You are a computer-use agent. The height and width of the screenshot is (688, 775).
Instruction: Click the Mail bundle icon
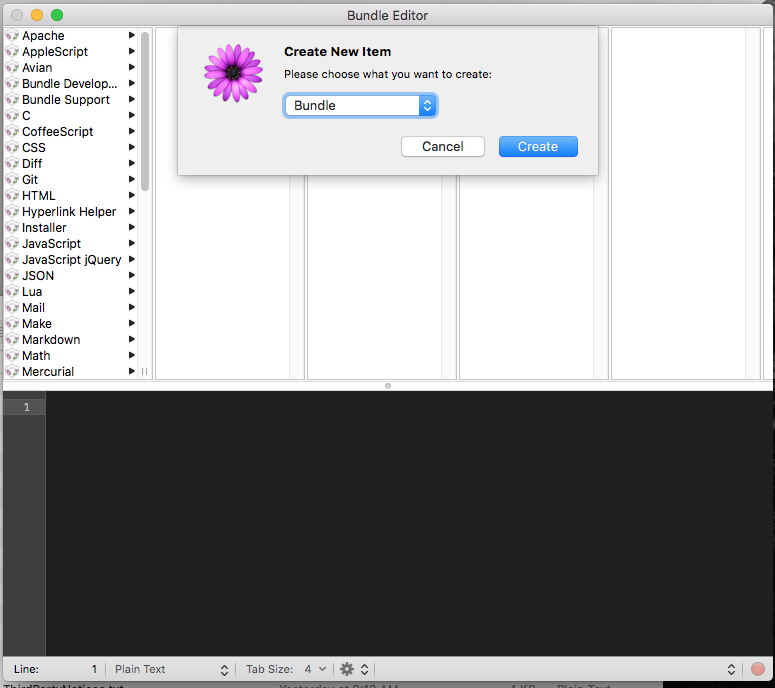pos(12,307)
